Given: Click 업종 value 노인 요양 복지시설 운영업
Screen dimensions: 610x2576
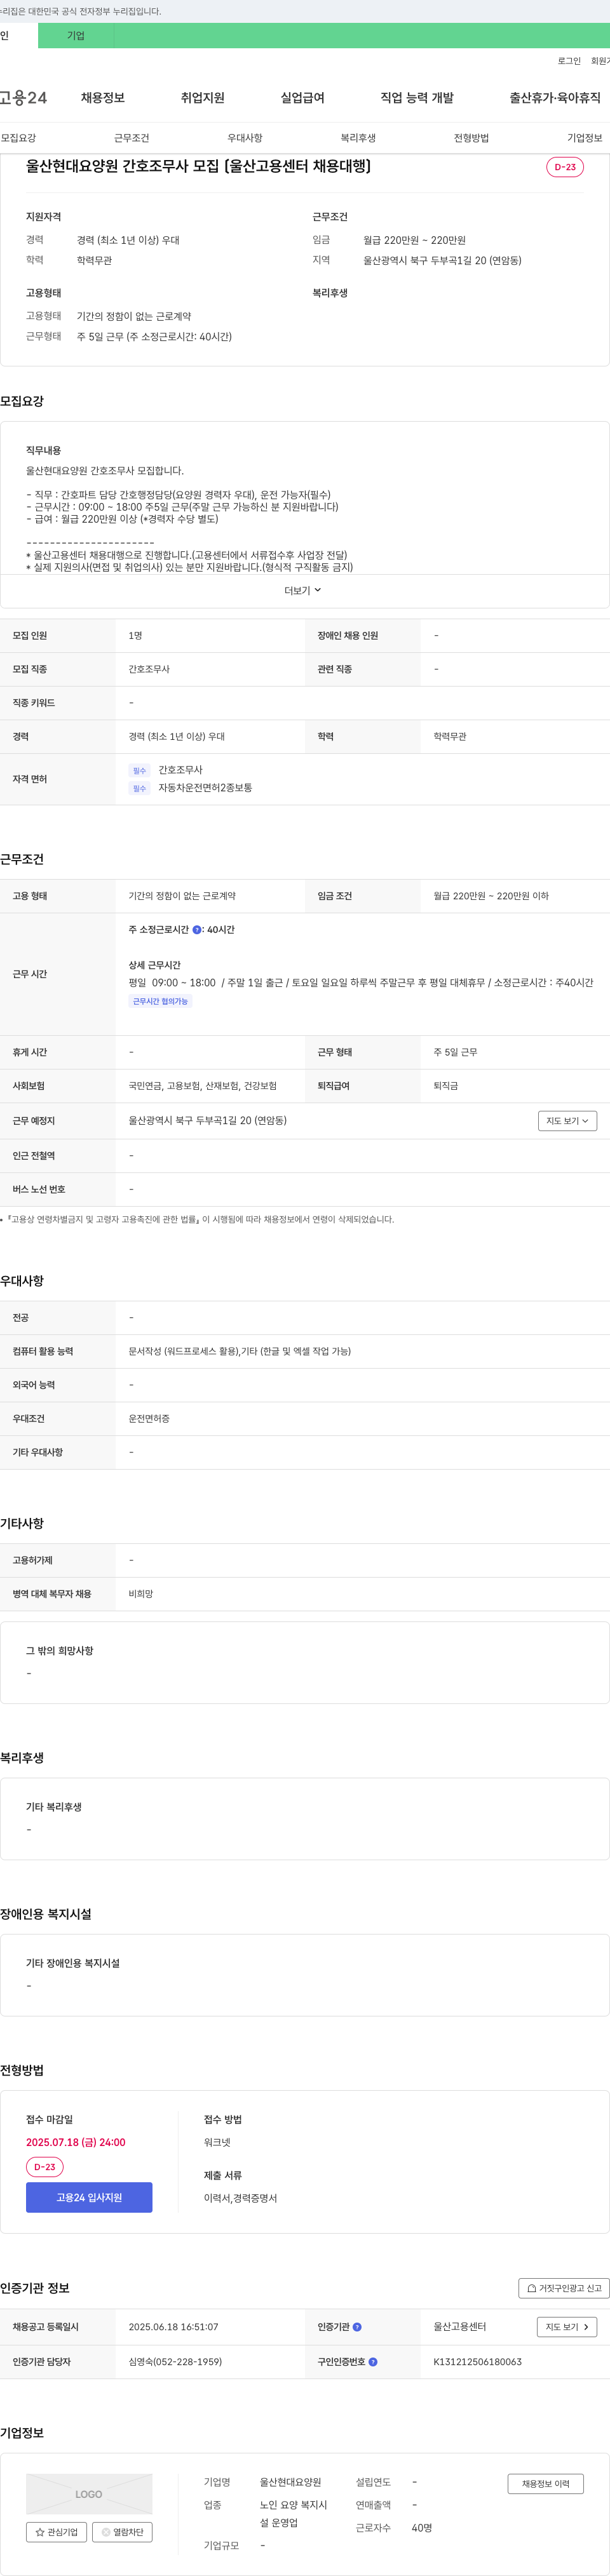Looking at the screenshot, I should click(x=294, y=2514).
